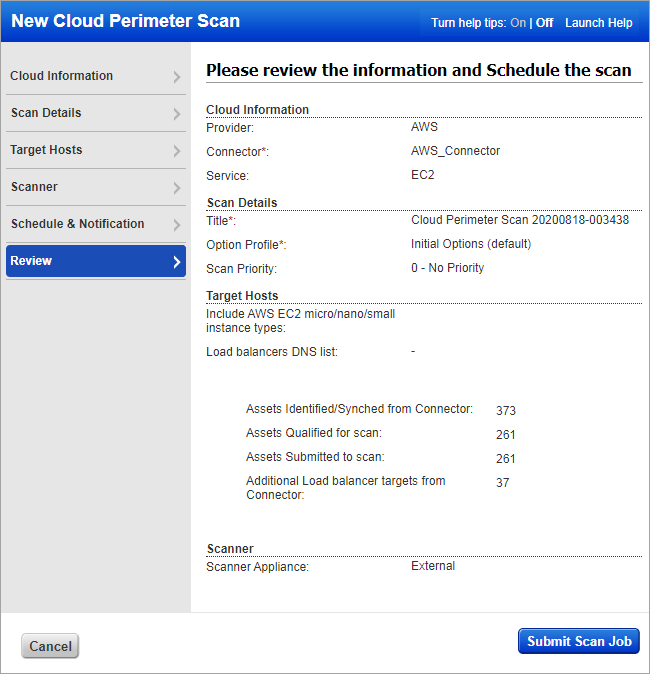This screenshot has width=650, height=674.
Task: Select the Scanner step in the sidebar
Action: point(96,187)
